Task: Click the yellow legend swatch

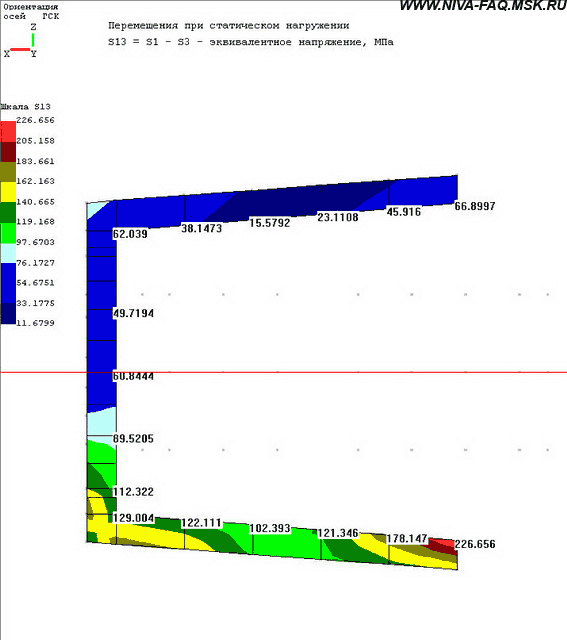Action: [x=8, y=192]
